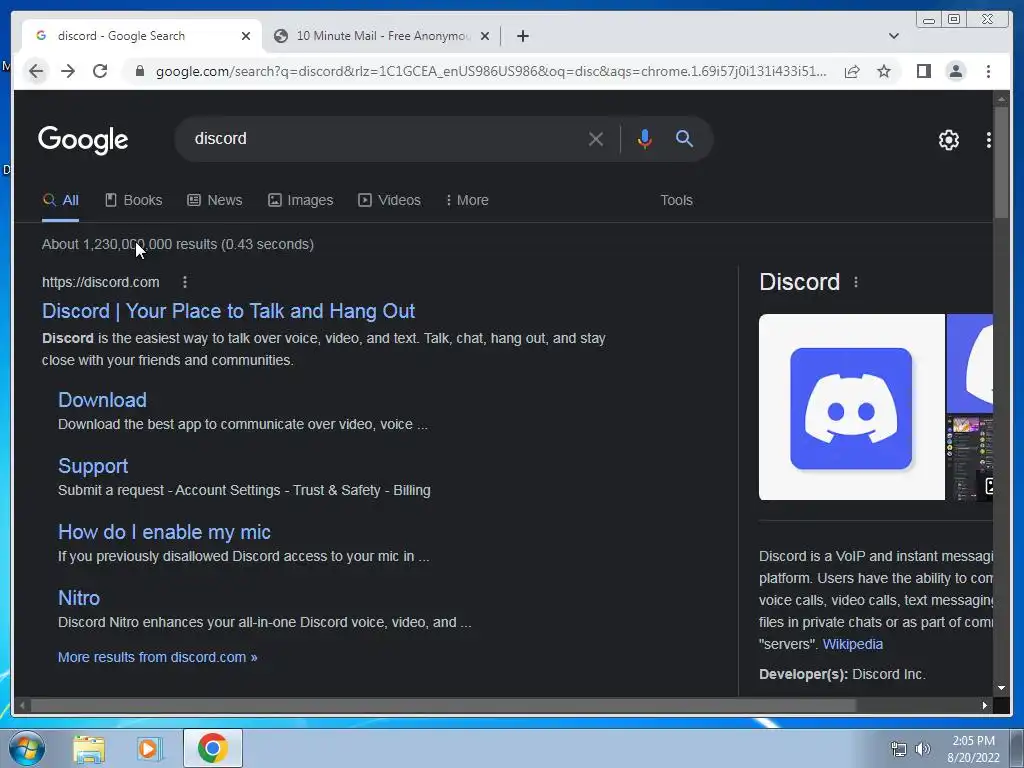The image size is (1024, 768).
Task: Open the Tools search options
Action: [x=676, y=200]
